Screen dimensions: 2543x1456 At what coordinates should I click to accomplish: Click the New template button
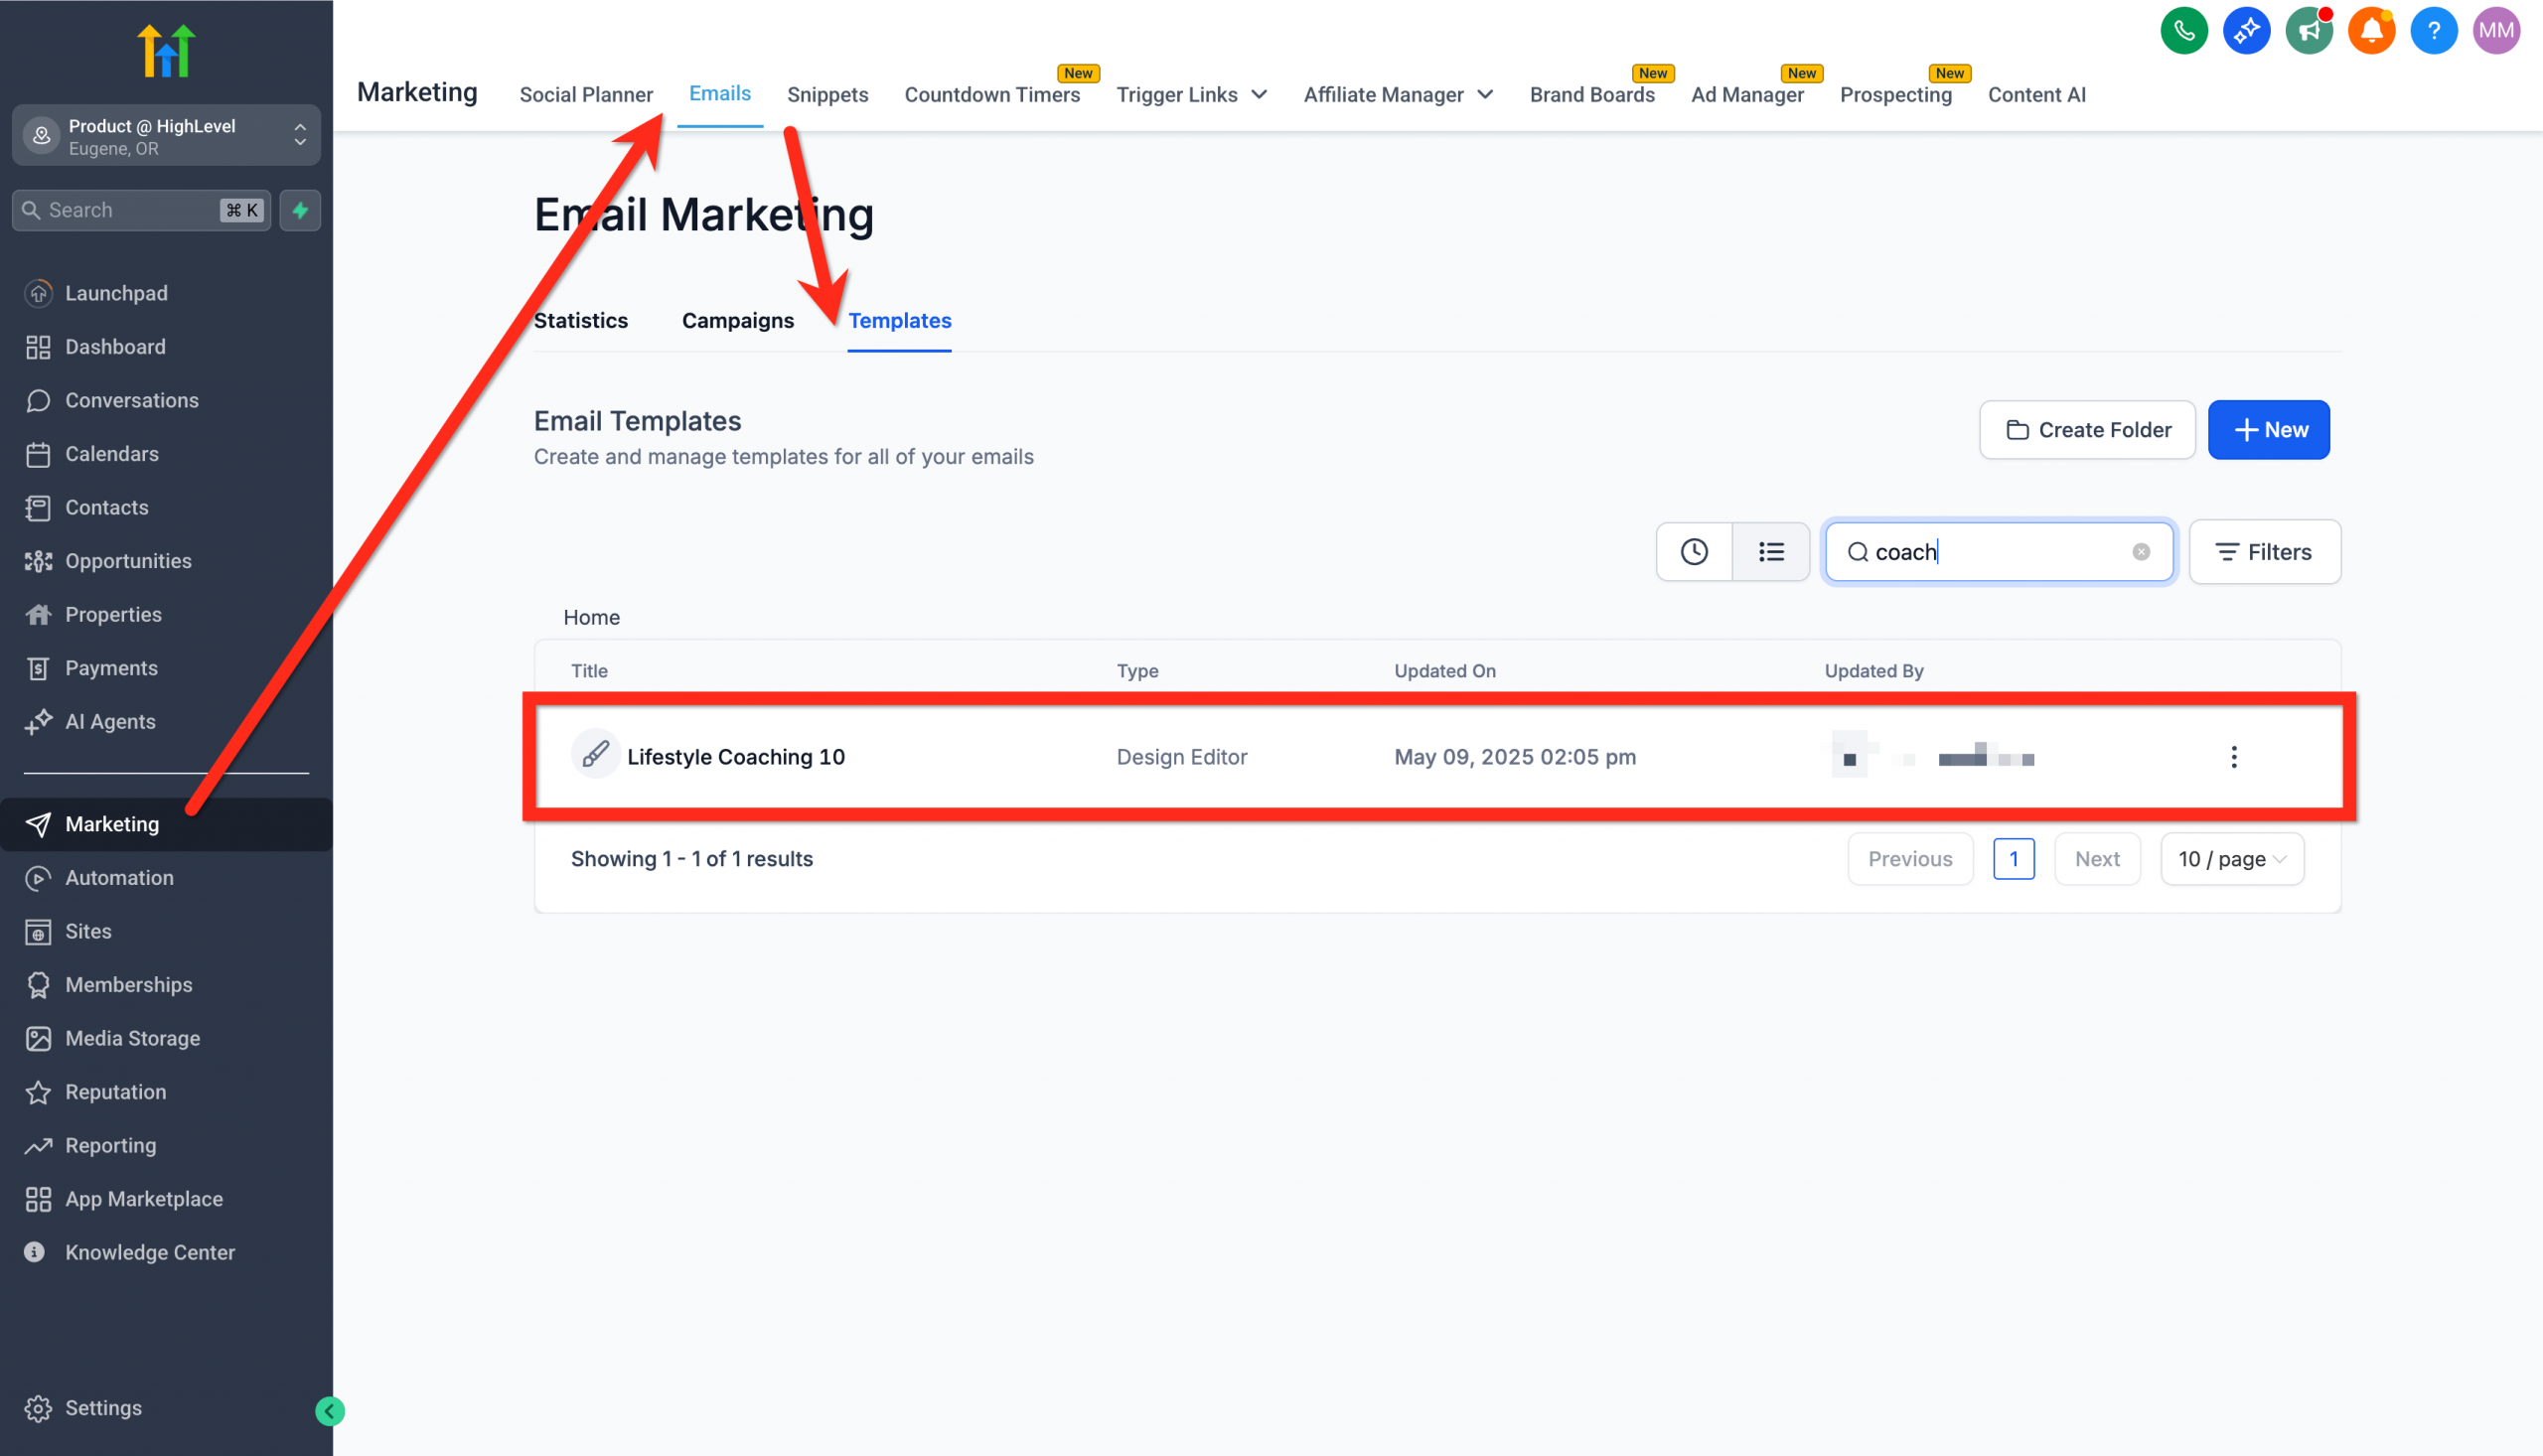(2269, 430)
